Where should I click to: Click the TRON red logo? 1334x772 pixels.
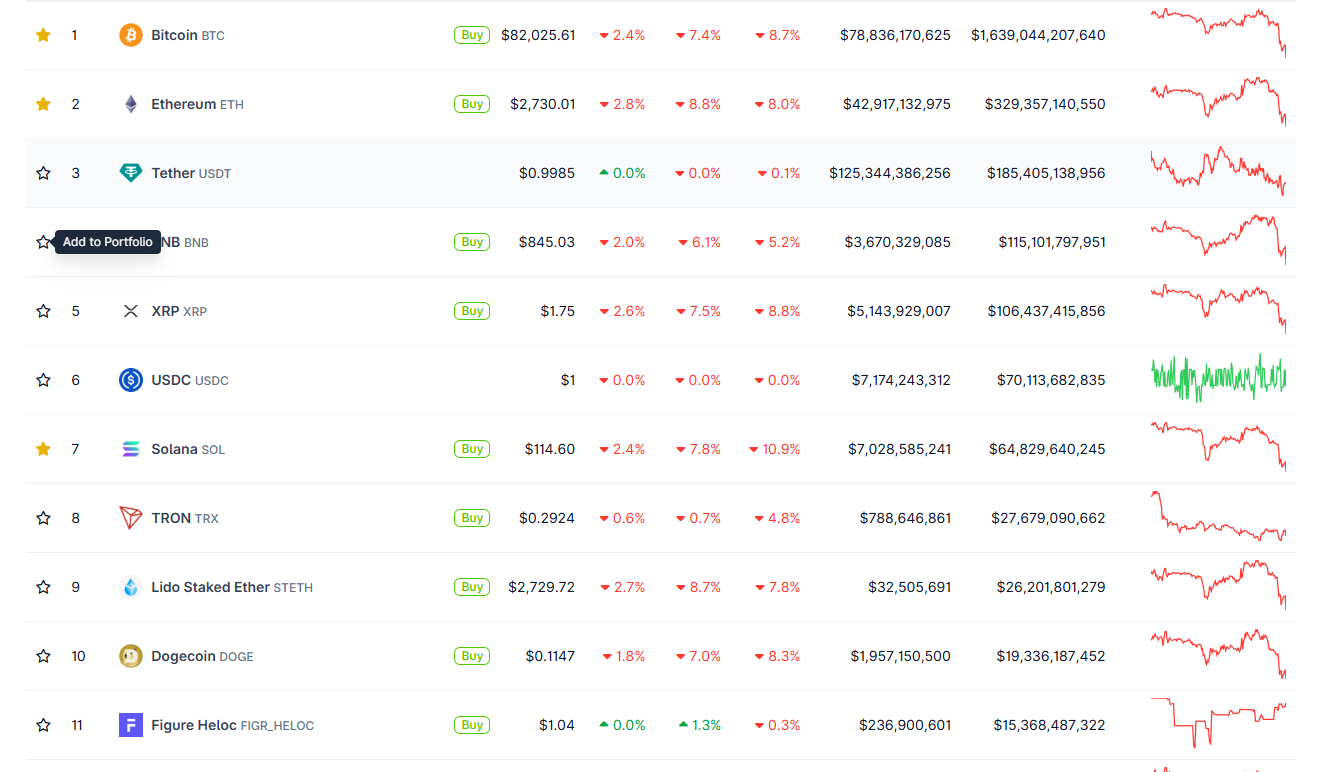[x=130, y=517]
